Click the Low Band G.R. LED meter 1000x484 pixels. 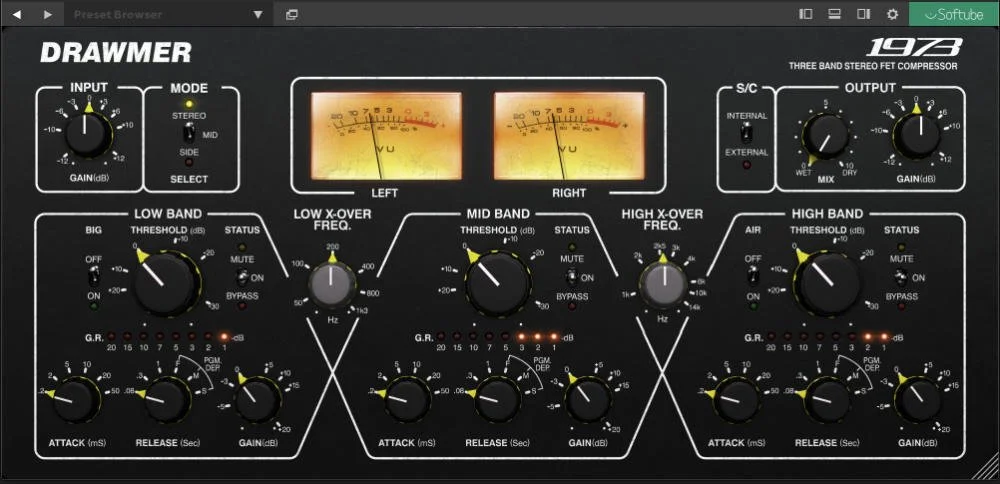(168, 336)
